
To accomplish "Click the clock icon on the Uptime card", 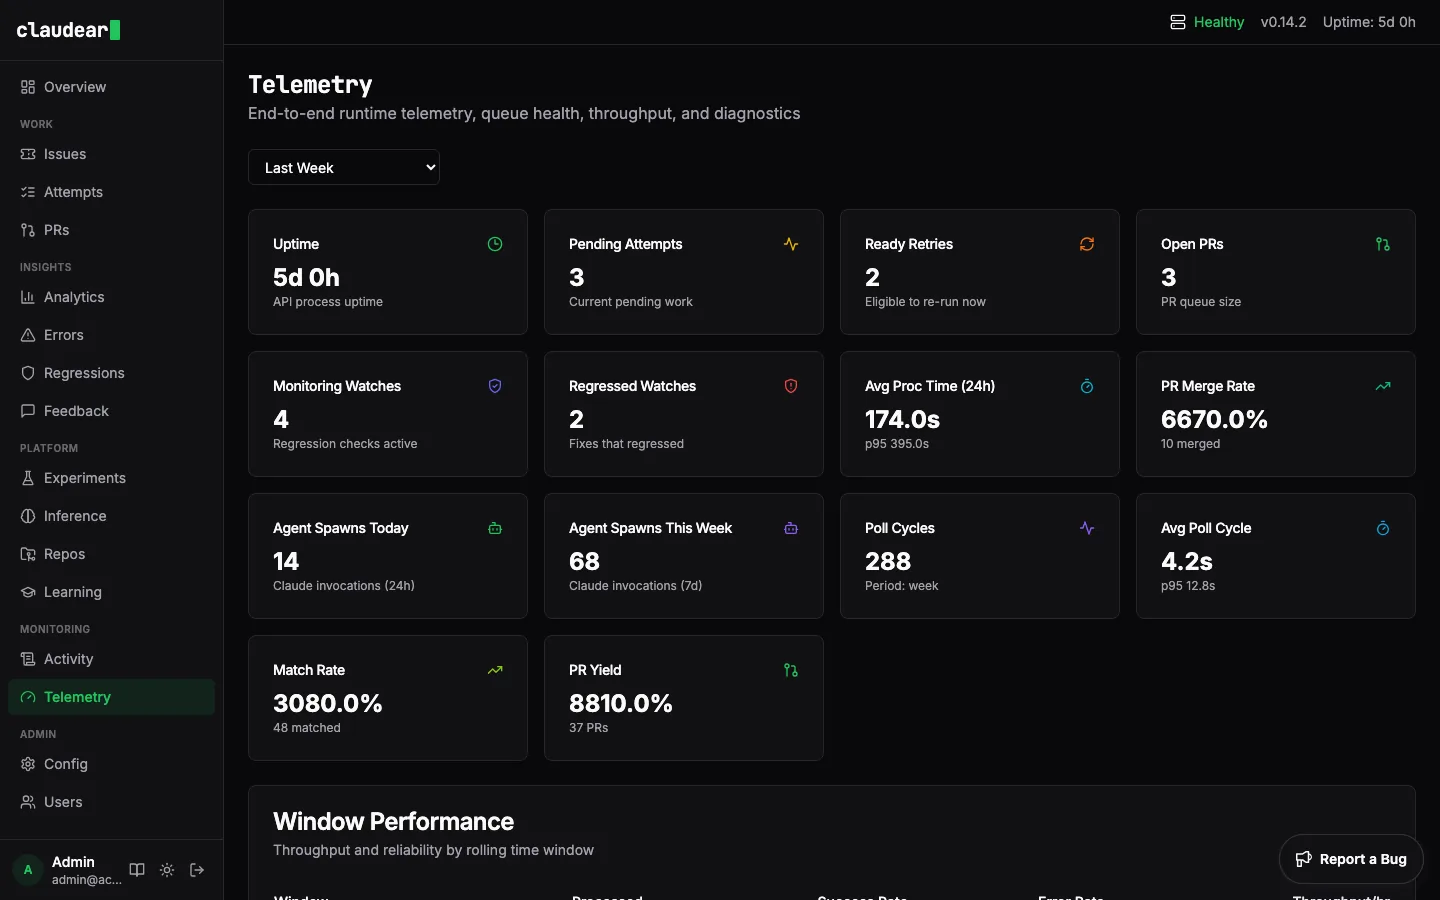I will pyautogui.click(x=494, y=244).
